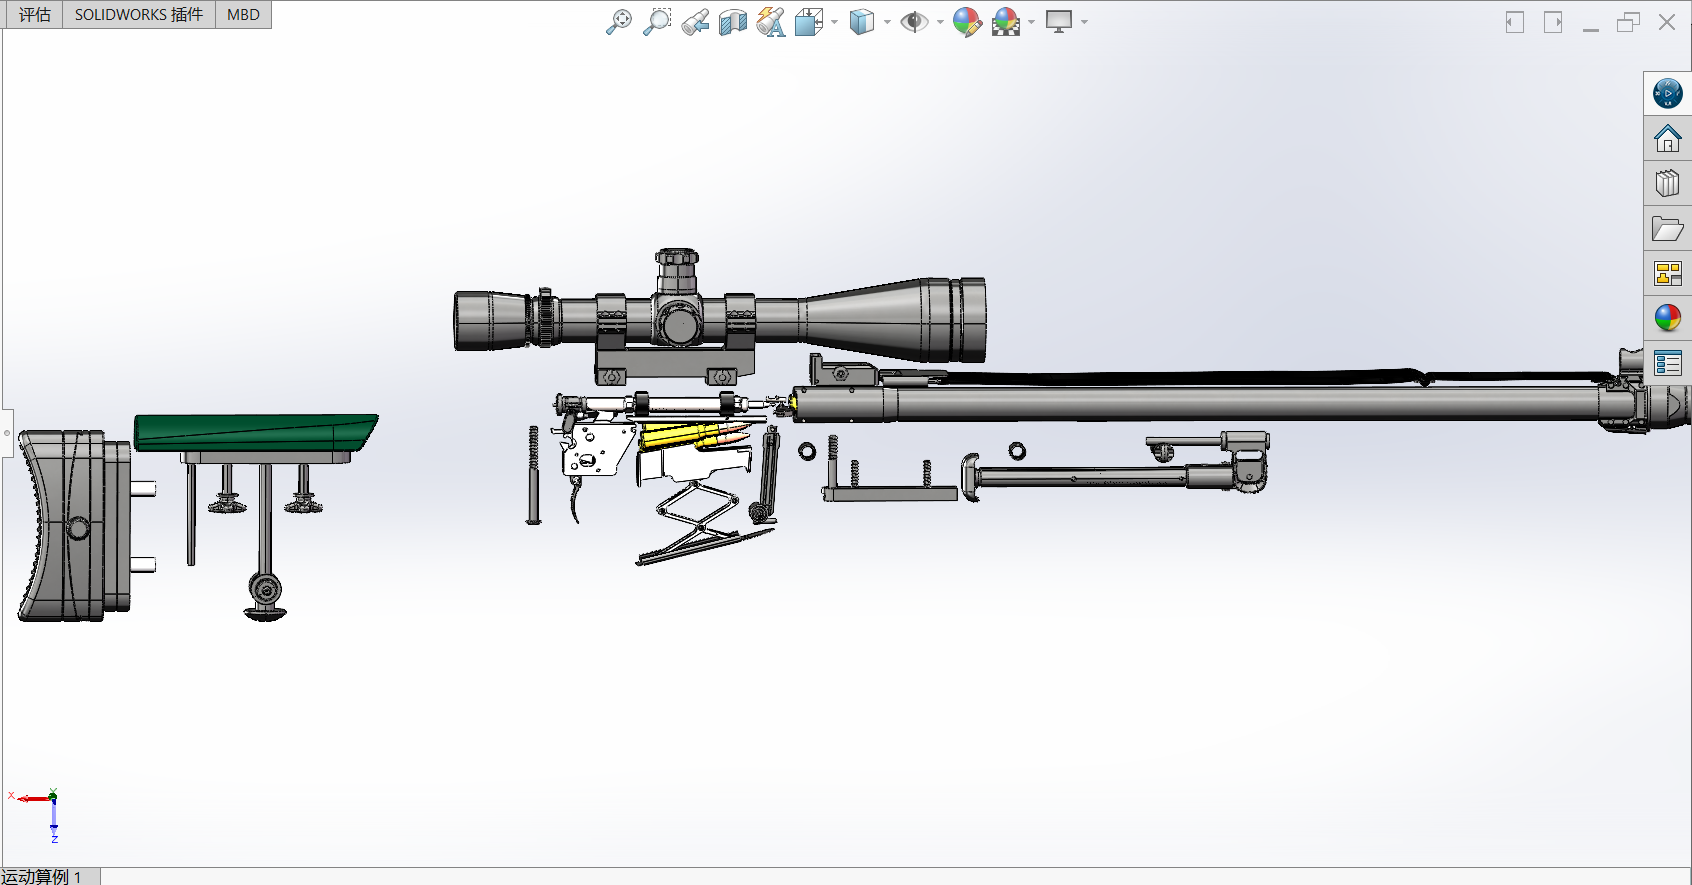Click View Settings monitor icon
Image resolution: width=1692 pixels, height=885 pixels.
tap(1058, 22)
